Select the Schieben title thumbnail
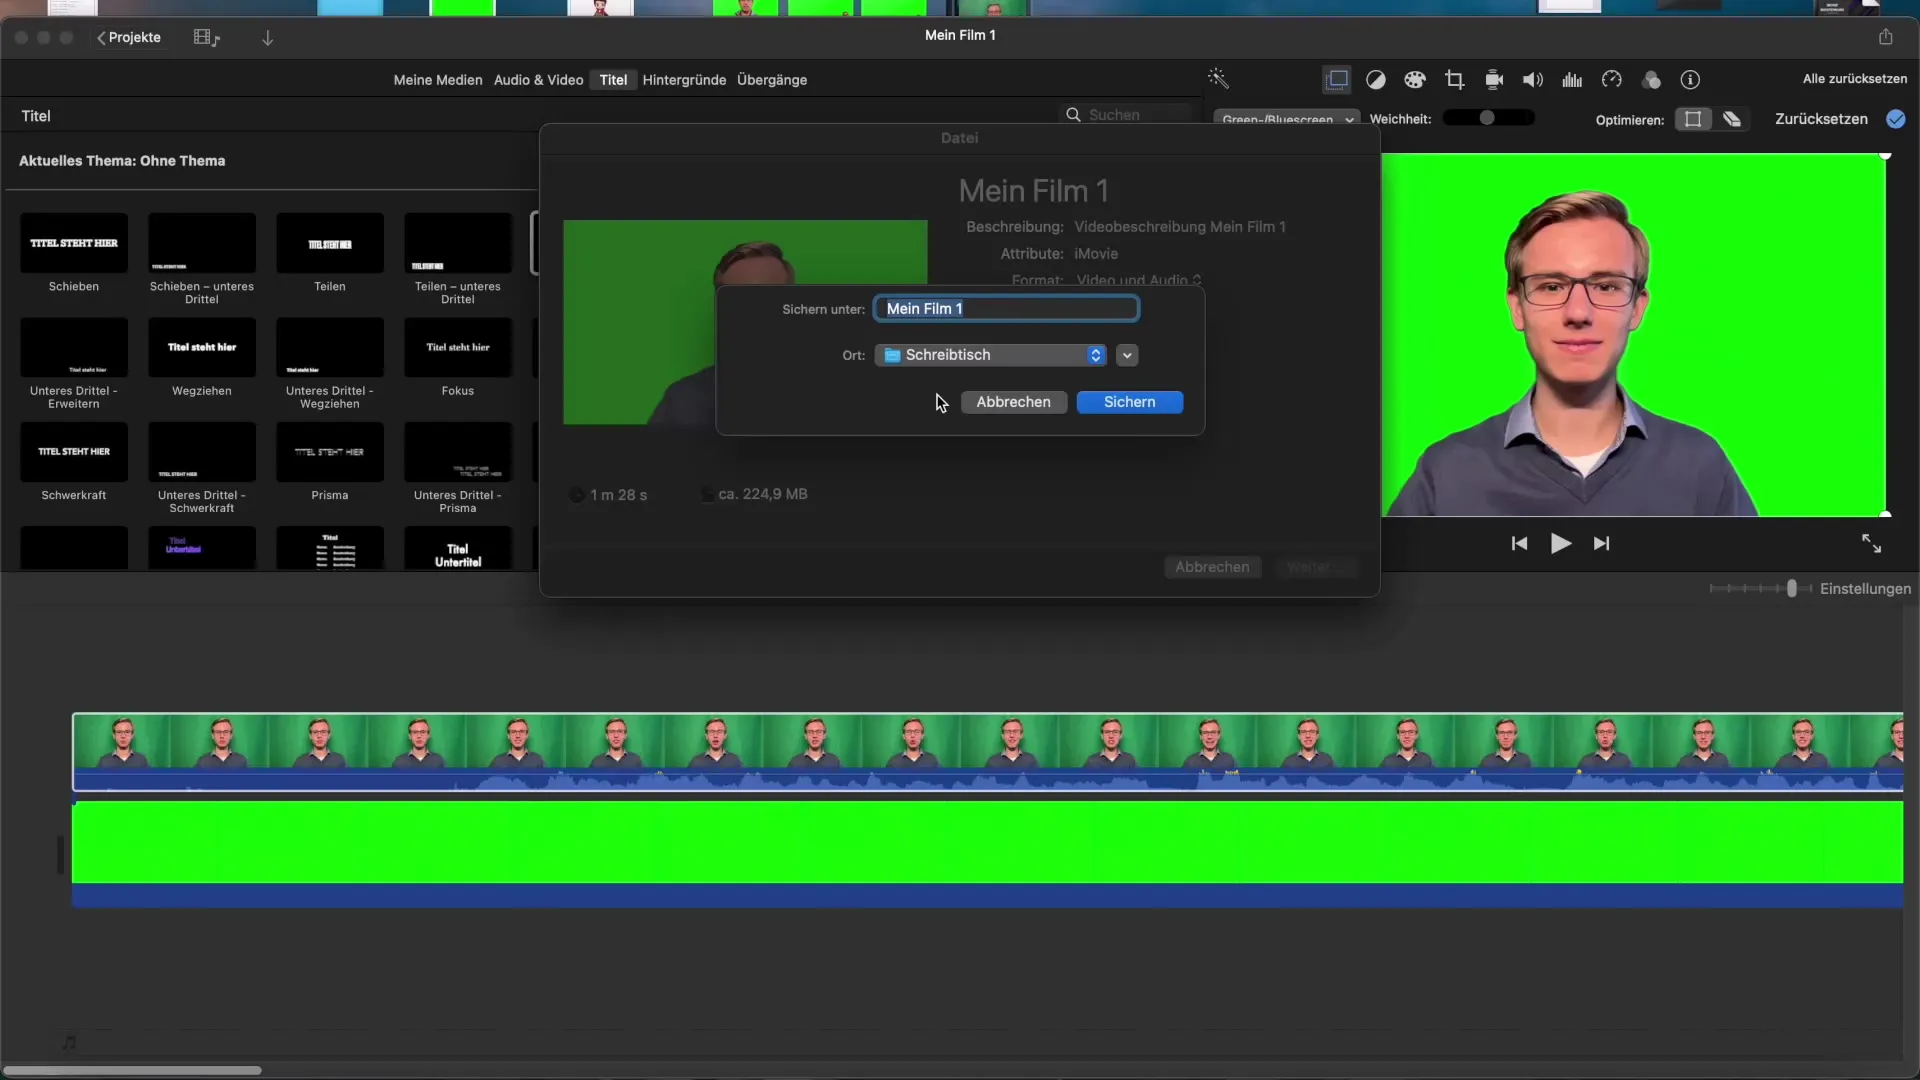This screenshot has width=1920, height=1080. [74, 243]
